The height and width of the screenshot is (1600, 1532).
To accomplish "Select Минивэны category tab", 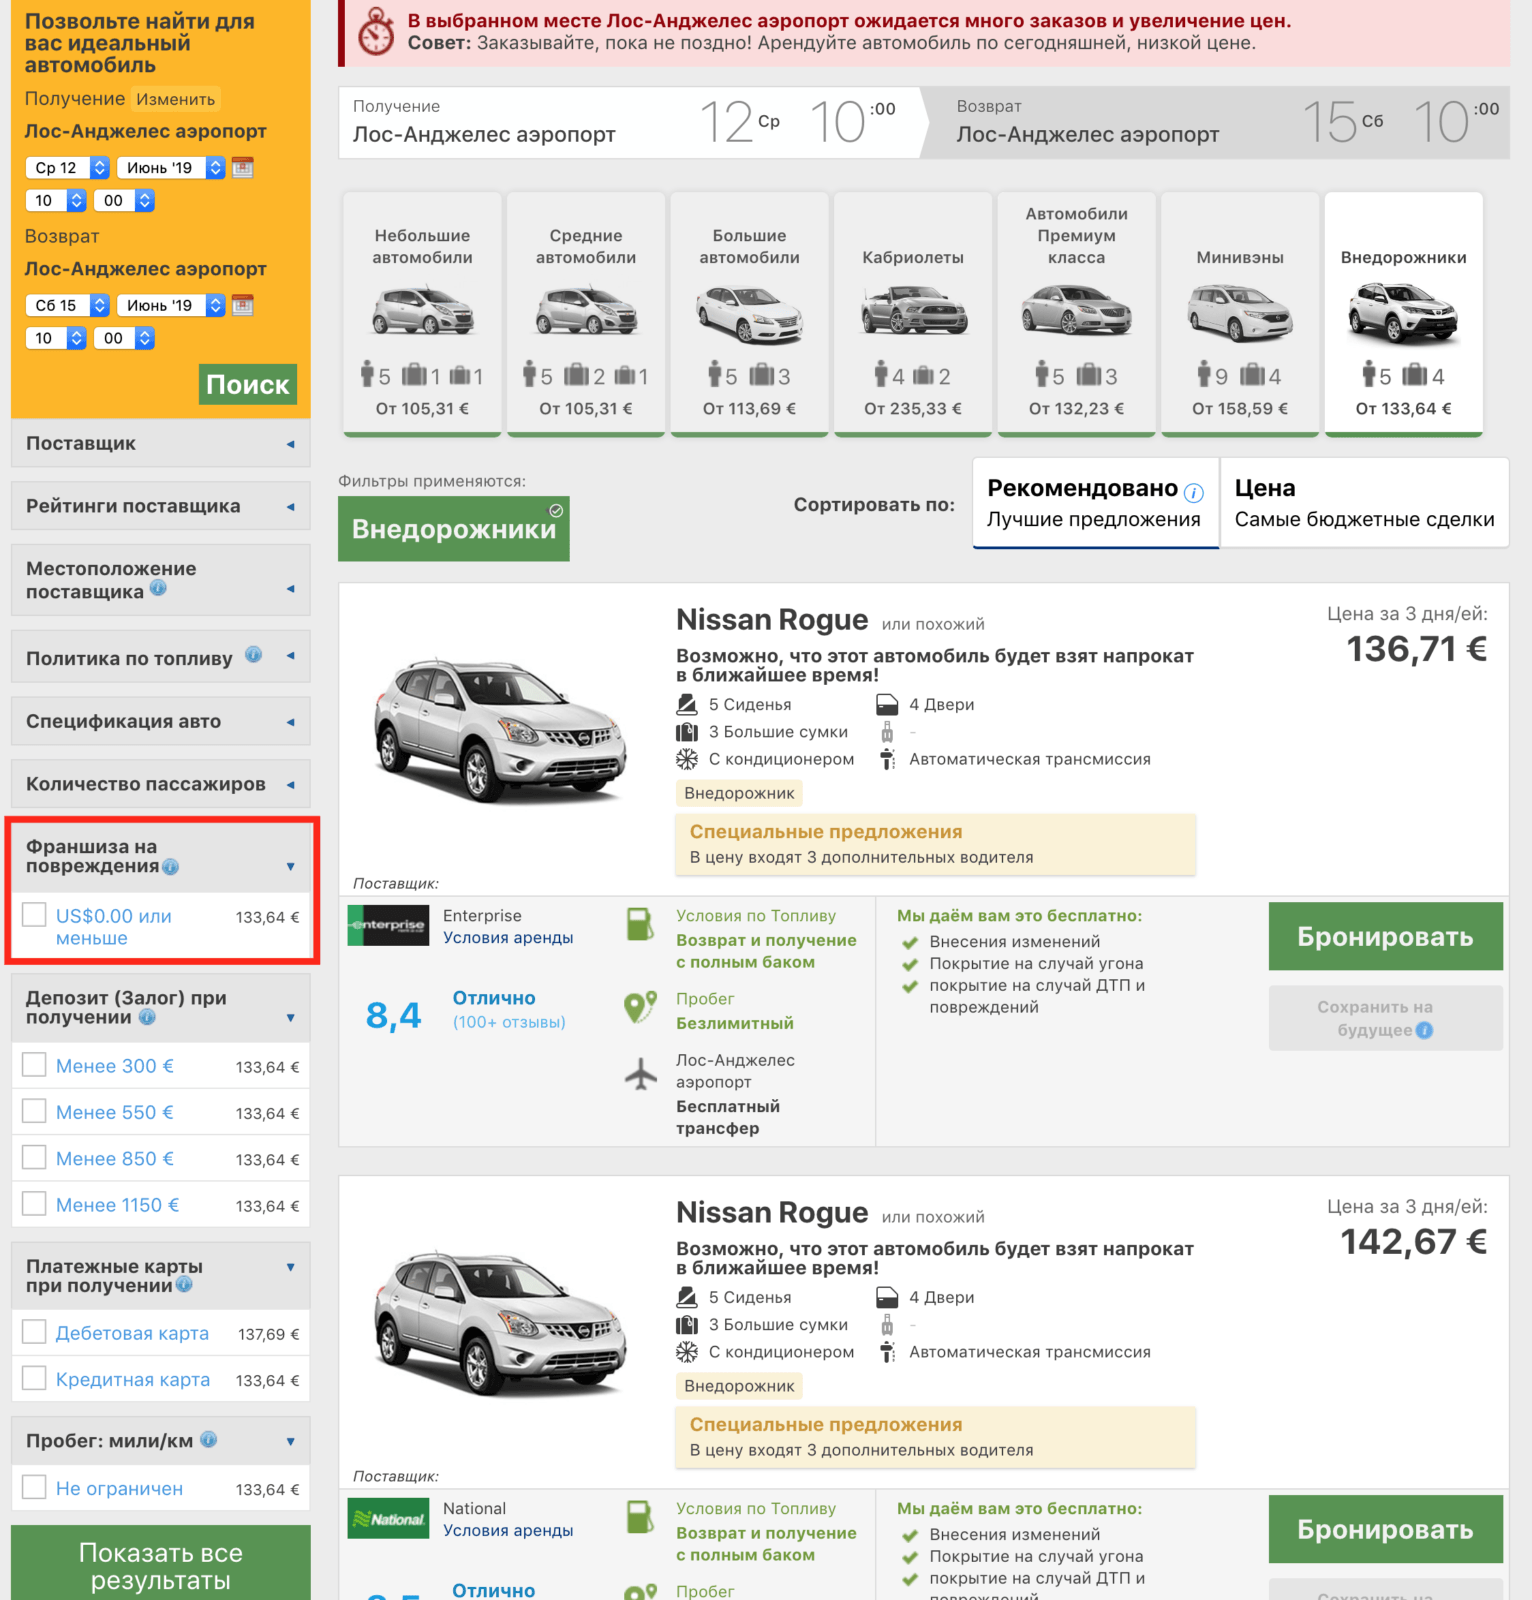I will tap(1240, 314).
